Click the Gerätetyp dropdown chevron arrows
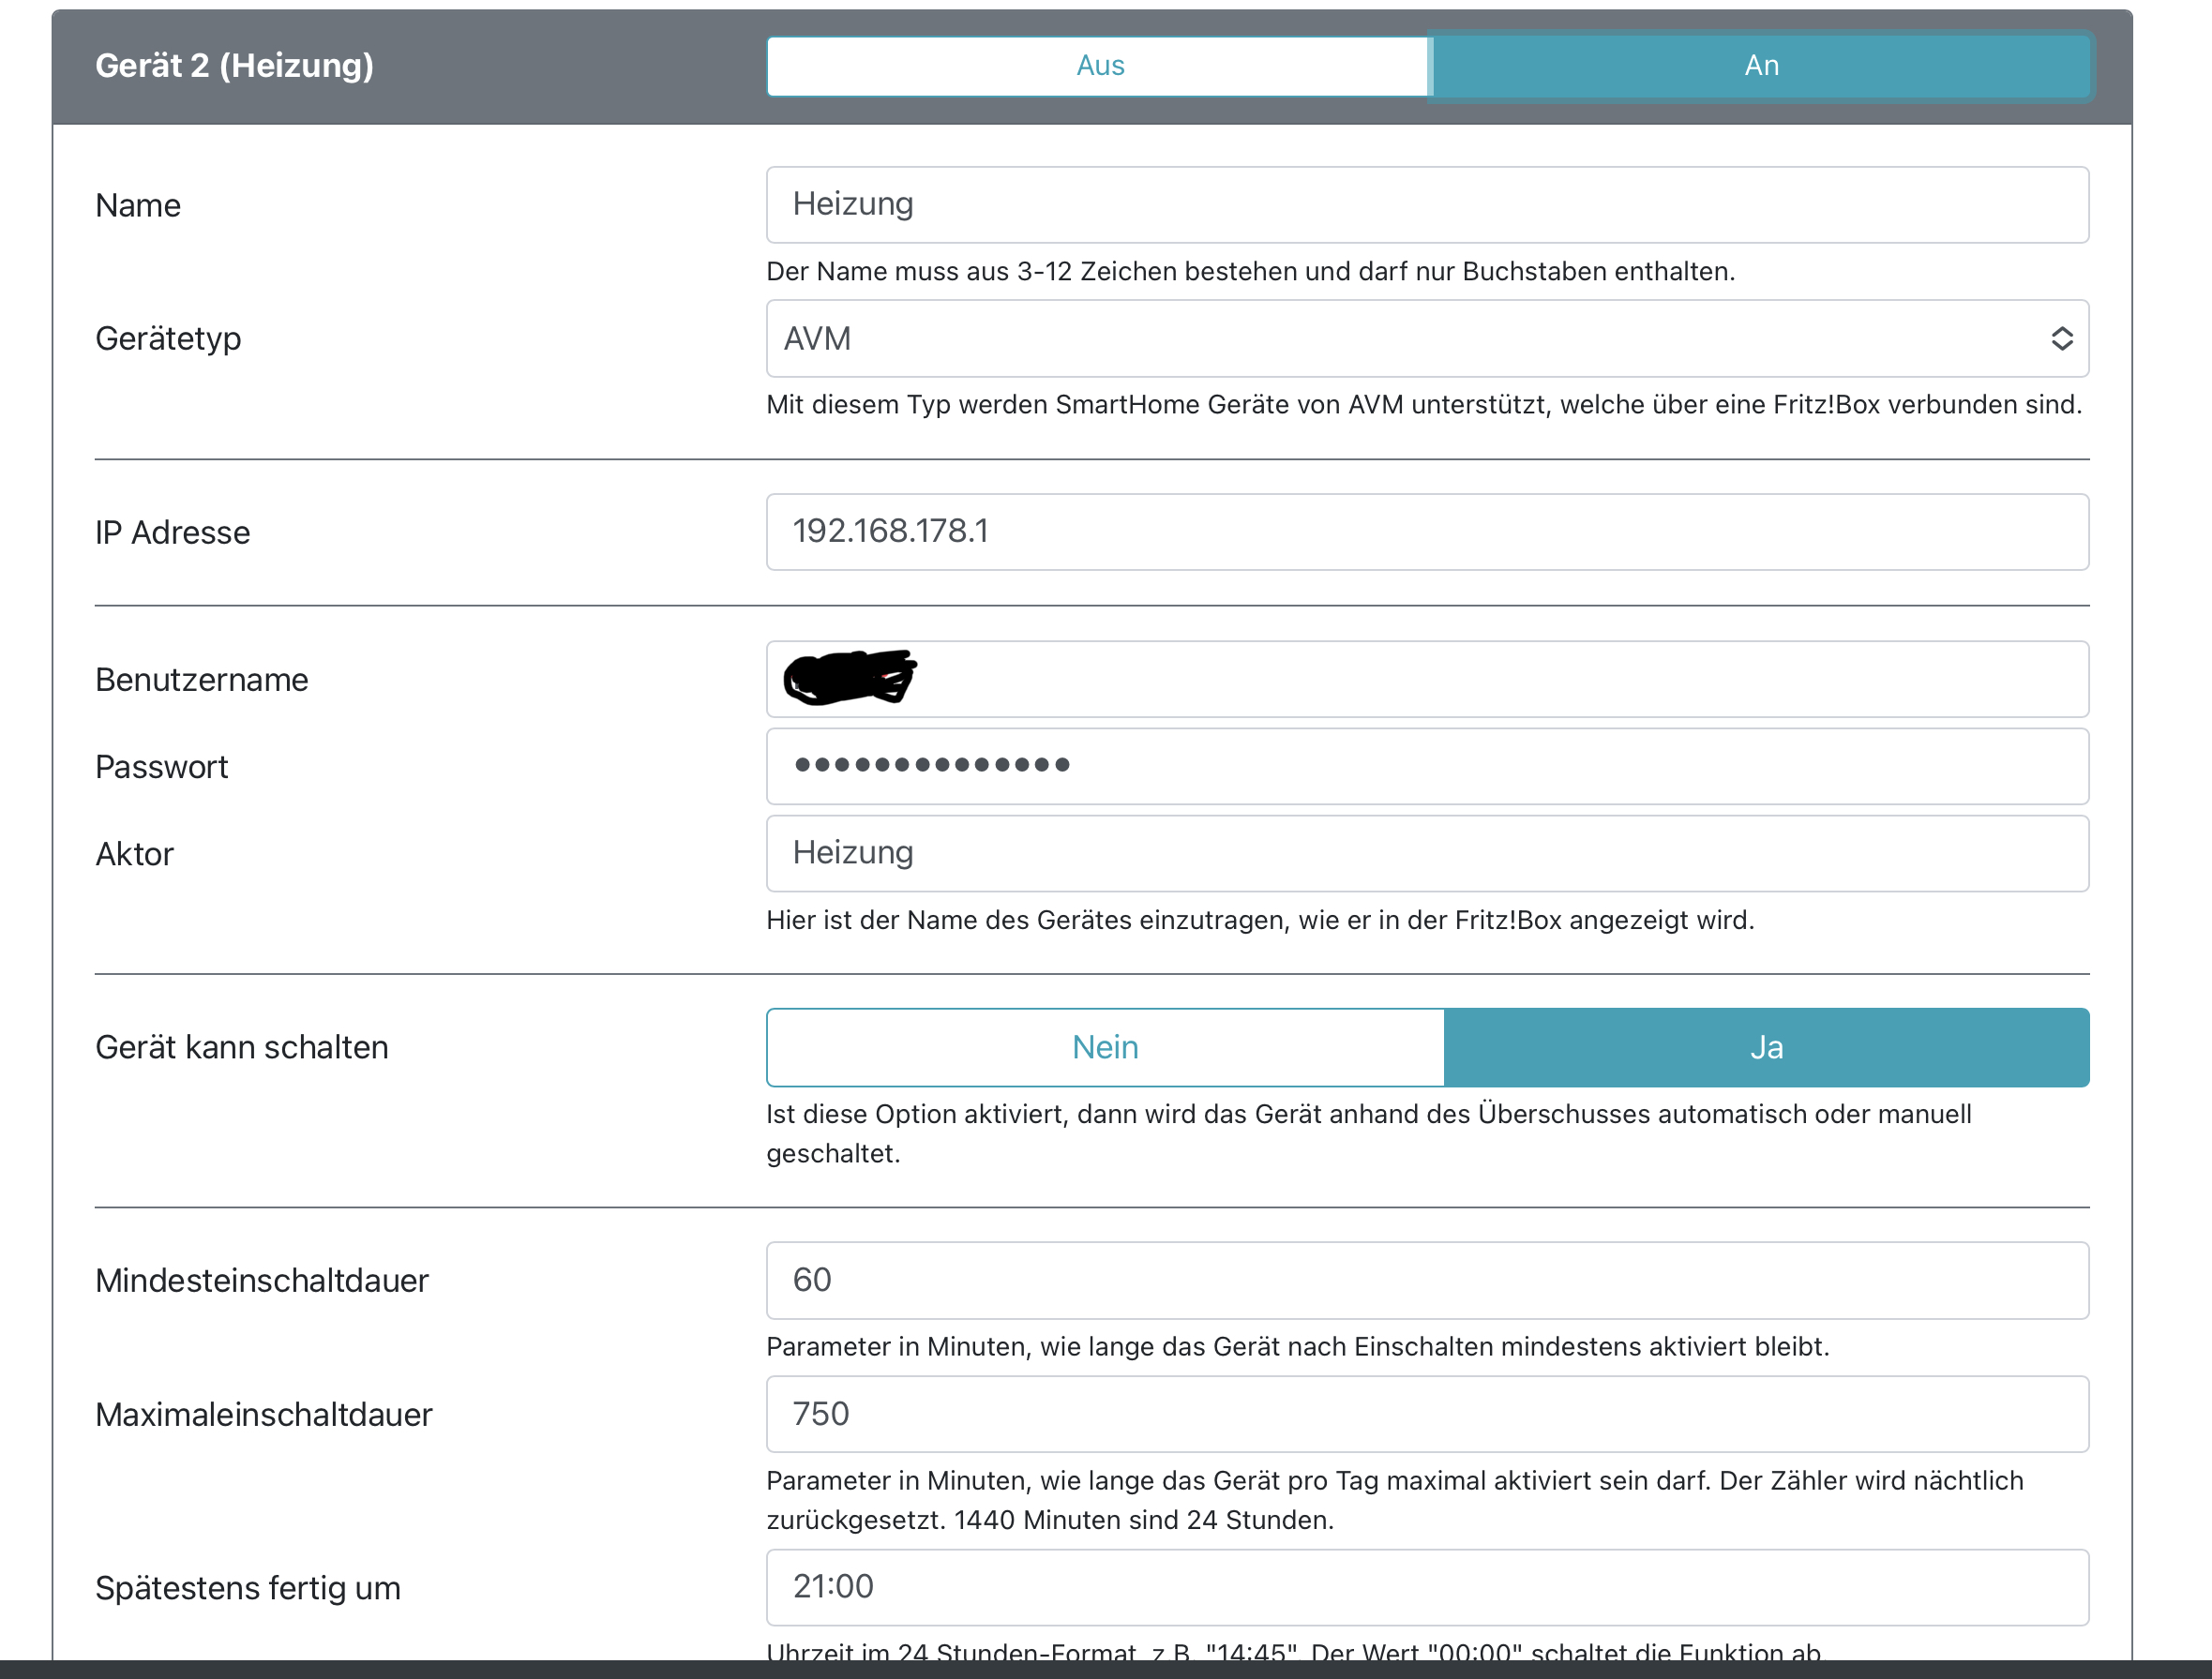Image resolution: width=2212 pixels, height=1679 pixels. (2061, 339)
